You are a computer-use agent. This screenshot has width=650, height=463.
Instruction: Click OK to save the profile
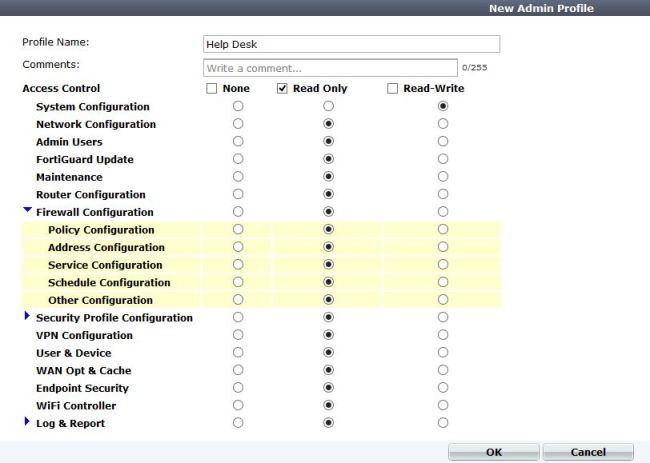click(493, 452)
